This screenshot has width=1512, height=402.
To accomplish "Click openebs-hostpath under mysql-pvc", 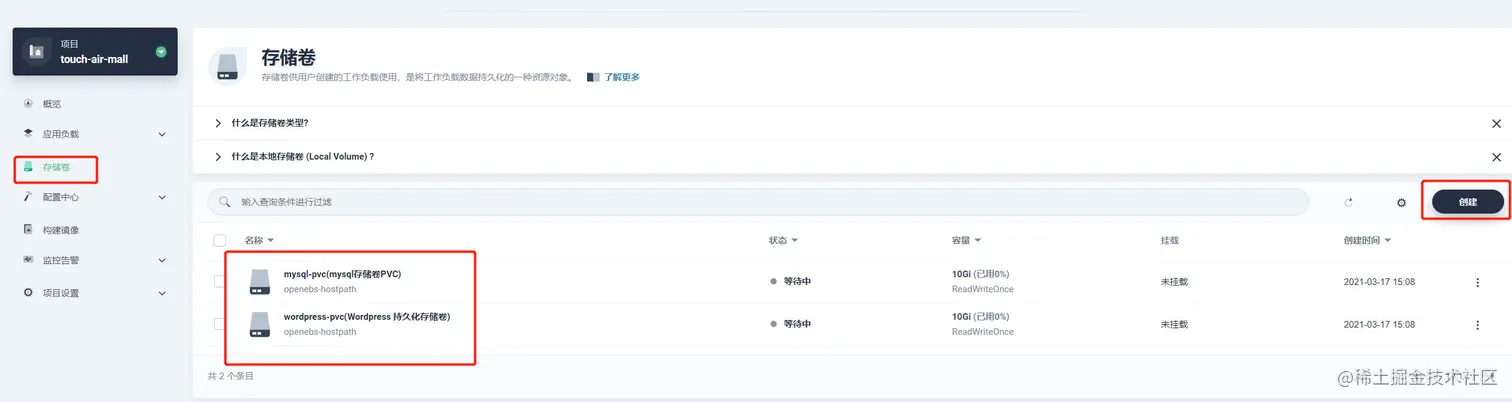I will [320, 289].
